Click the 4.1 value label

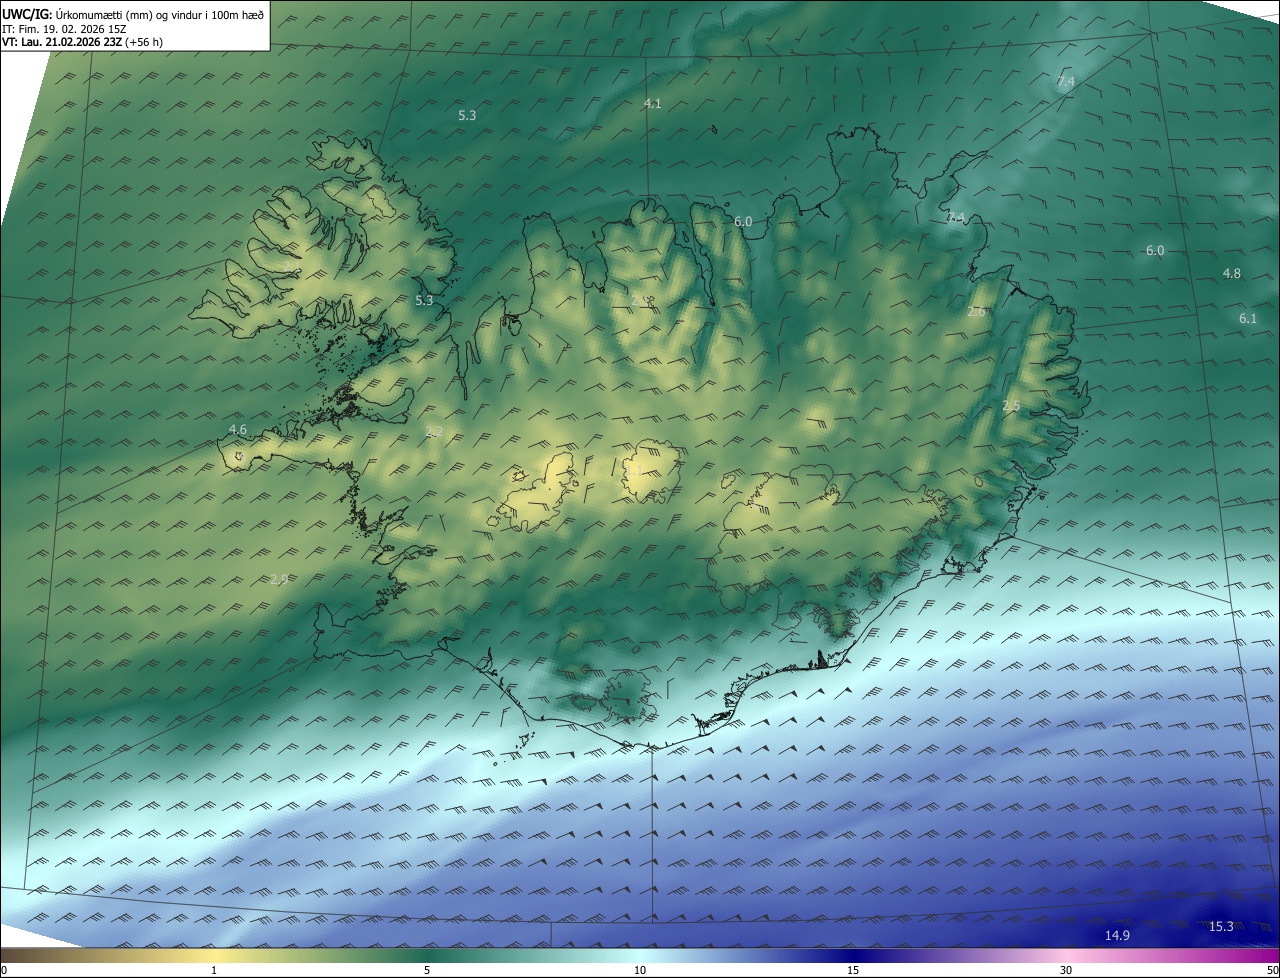pos(652,103)
